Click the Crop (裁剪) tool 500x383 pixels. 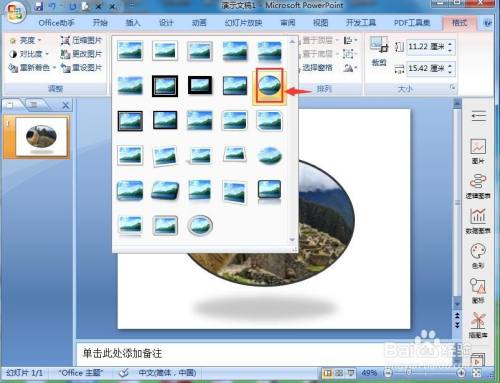pos(379,52)
